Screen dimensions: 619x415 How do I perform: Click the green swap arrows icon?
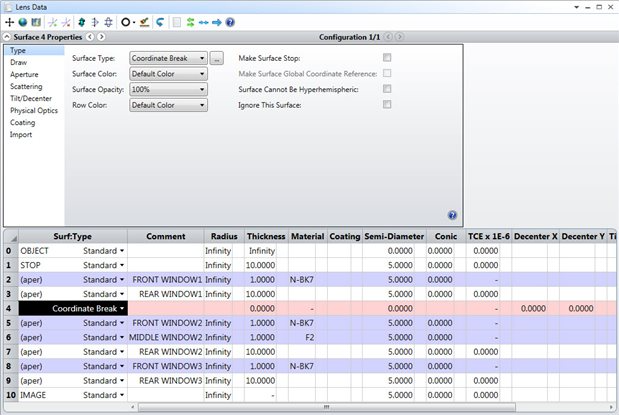point(191,22)
